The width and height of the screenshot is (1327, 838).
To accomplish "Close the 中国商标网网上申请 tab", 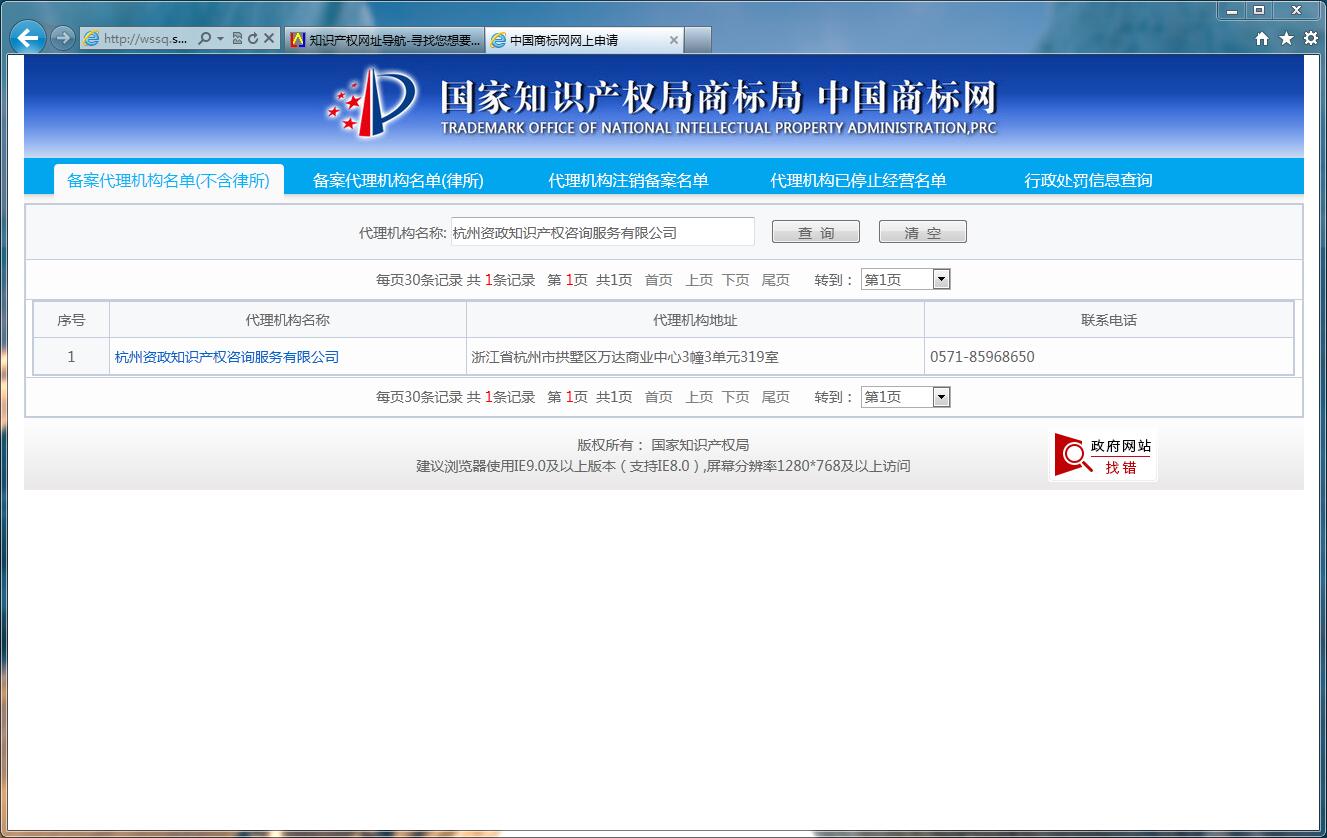I will [x=674, y=40].
